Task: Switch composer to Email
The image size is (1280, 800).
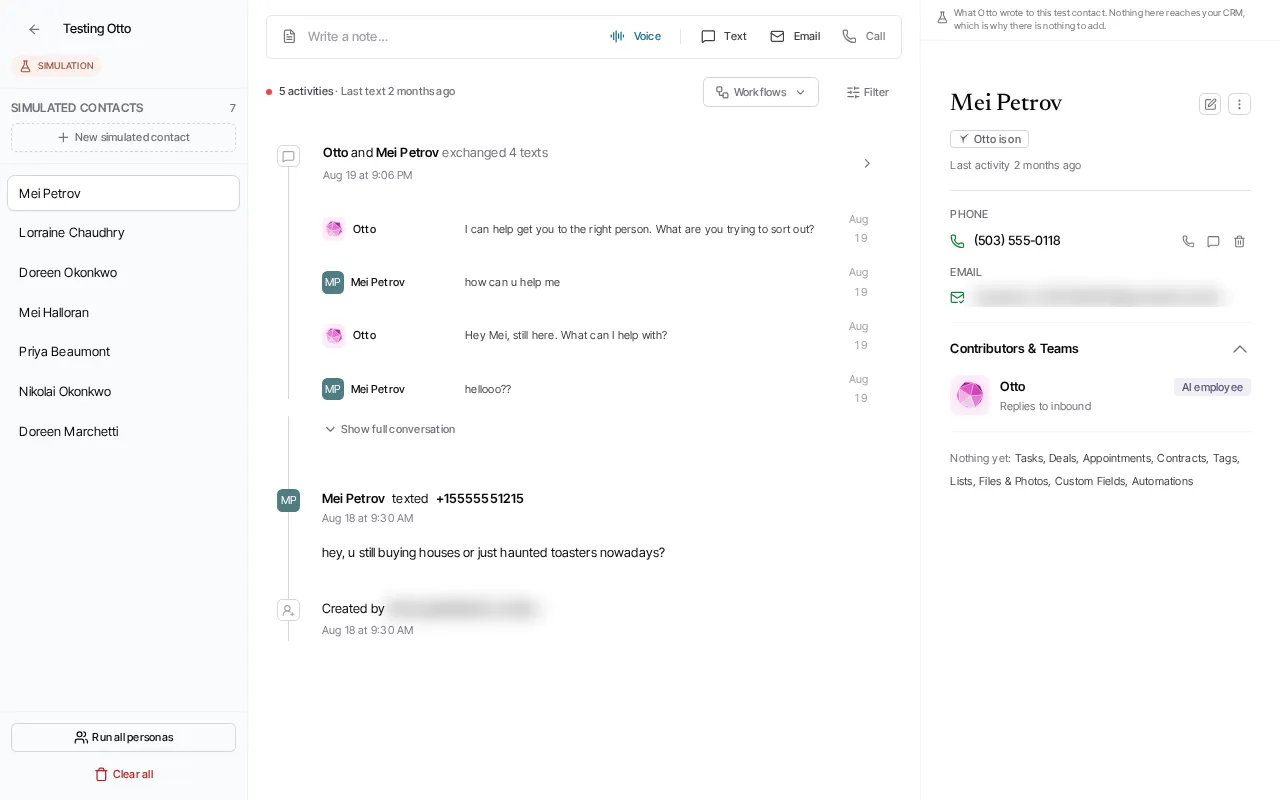Action: [795, 37]
